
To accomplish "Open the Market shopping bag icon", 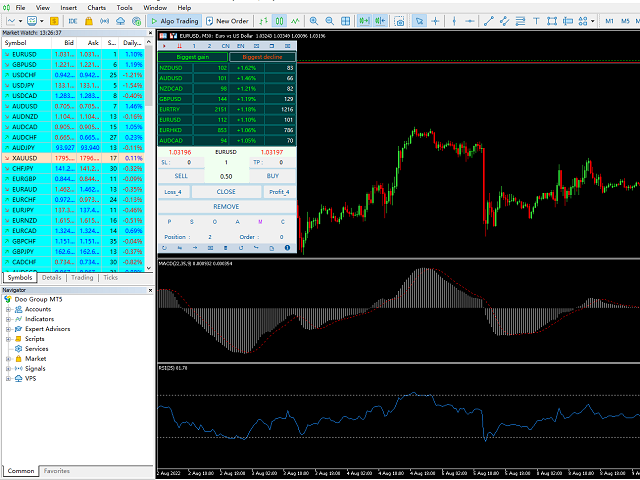I will [x=89, y=21].
